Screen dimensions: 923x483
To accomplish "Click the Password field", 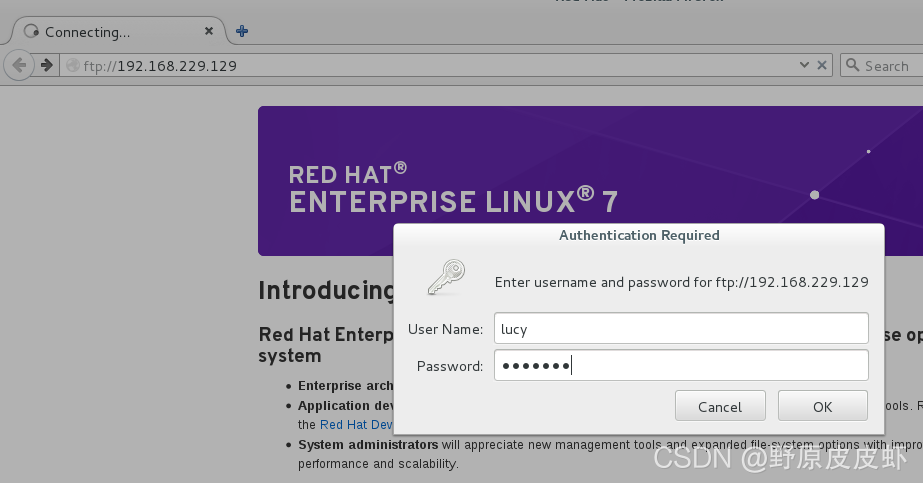I will 681,365.
